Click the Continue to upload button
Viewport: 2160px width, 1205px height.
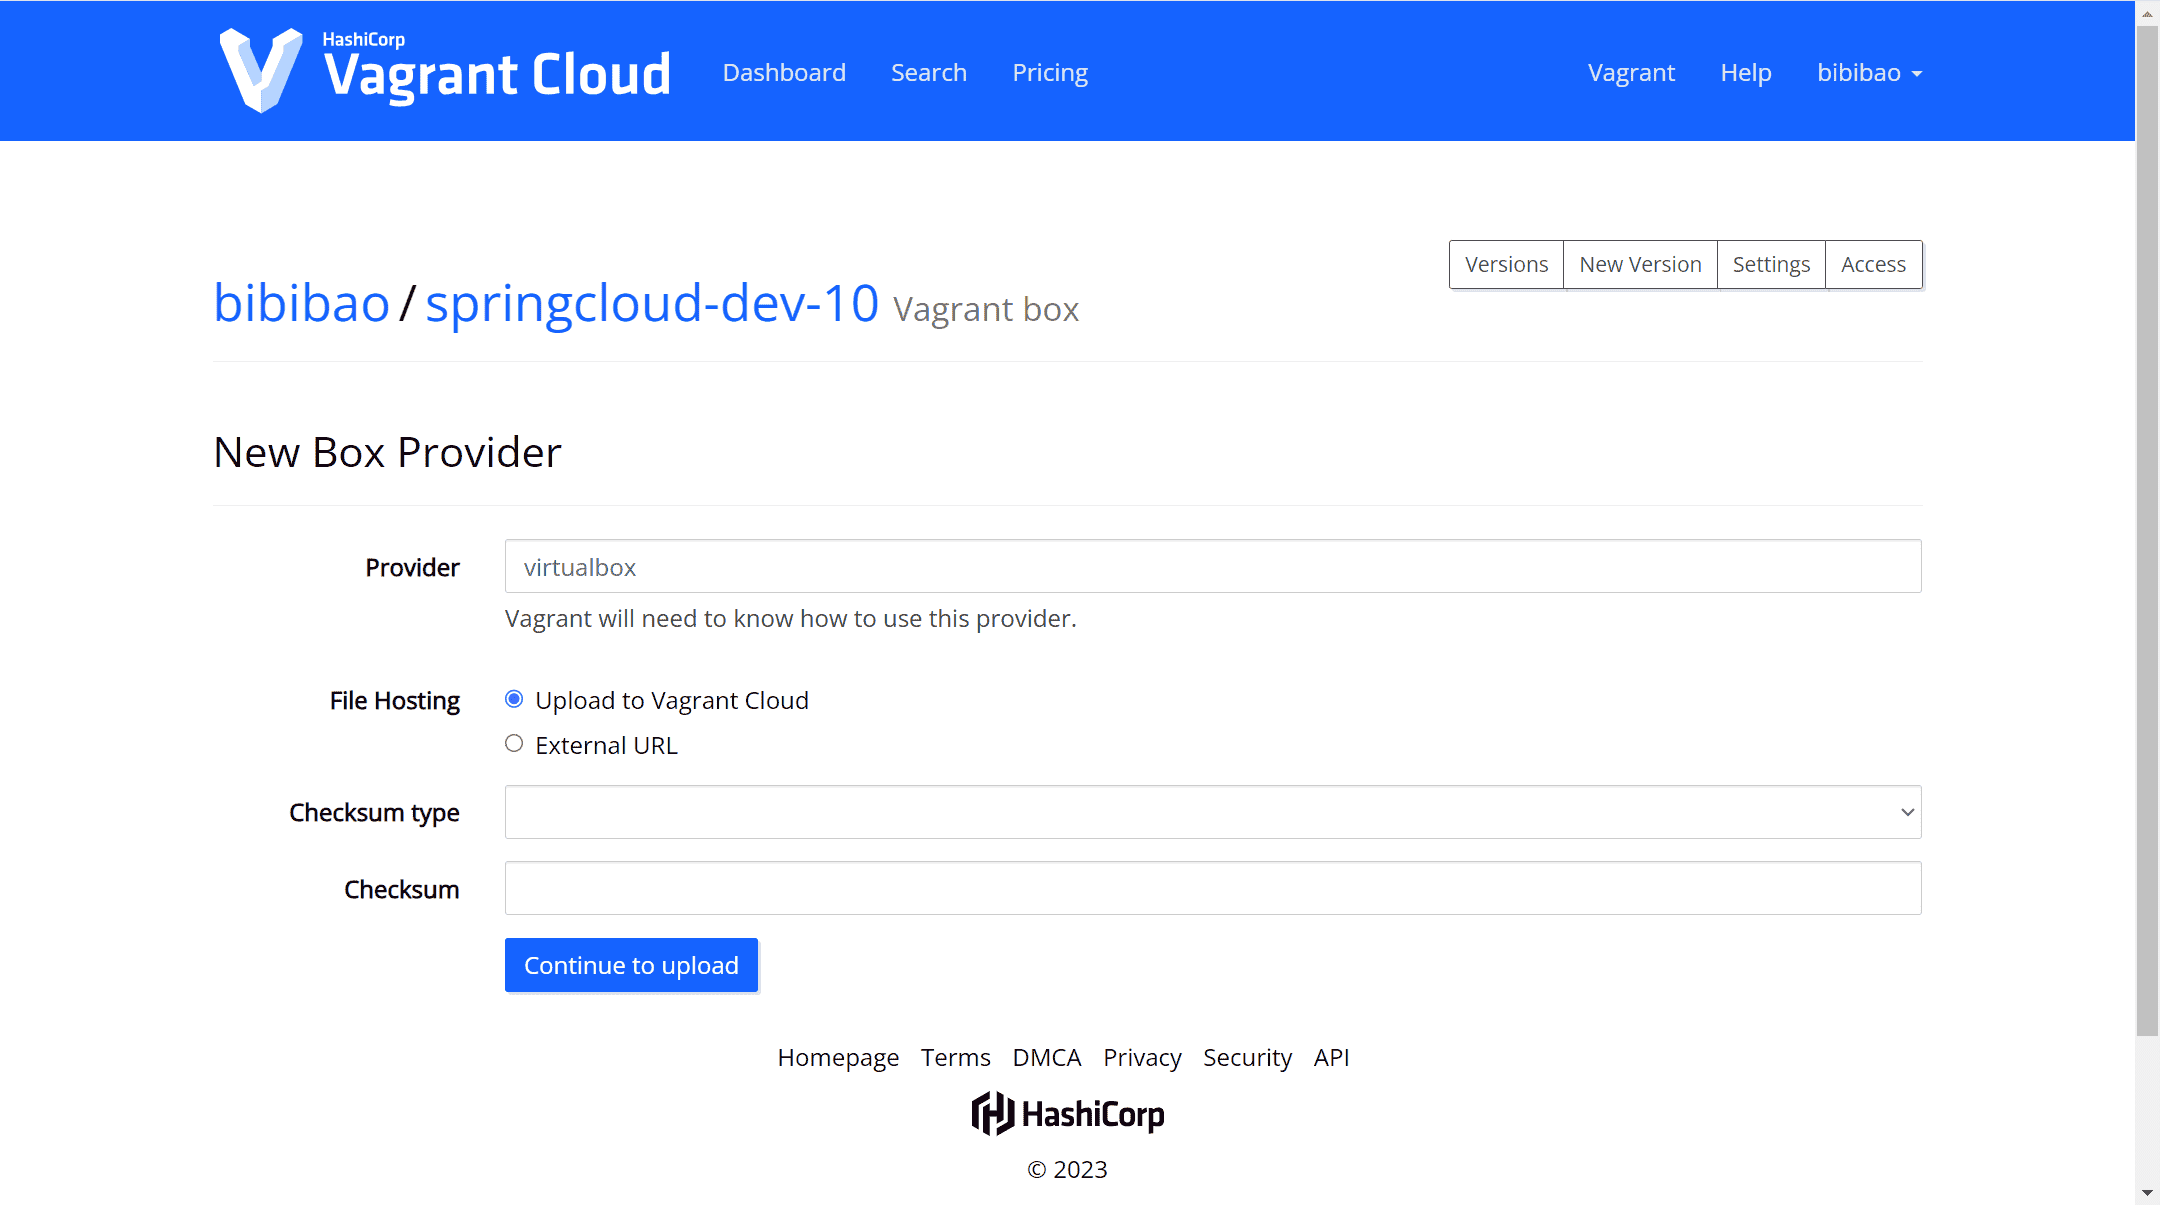[x=631, y=965]
